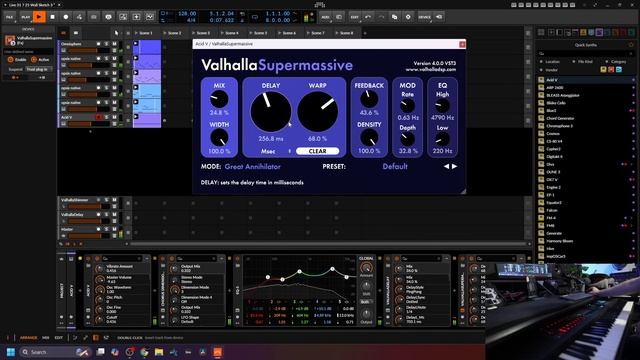Arm global Record in the transport bar
Viewport: 640px width, 360px height.
pyautogui.click(x=66, y=17)
